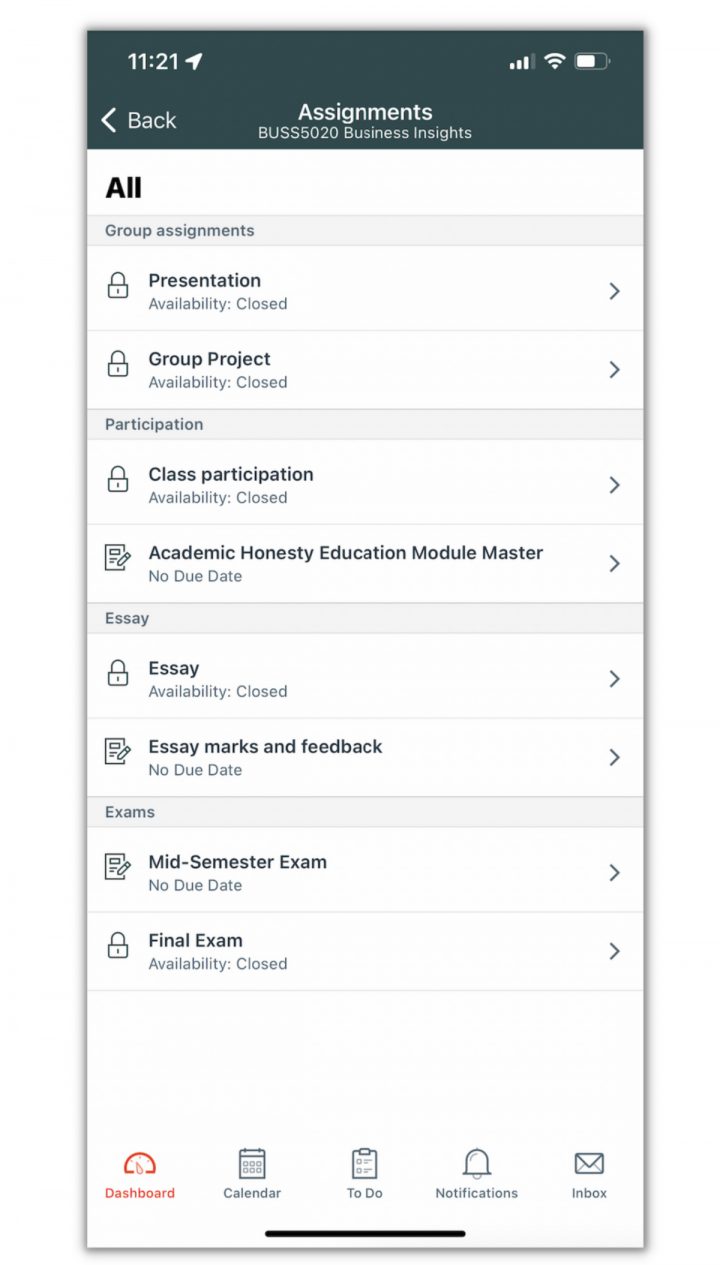Expand the Group Project row chevron
Viewport: 720px width, 1265px height.
[614, 370]
